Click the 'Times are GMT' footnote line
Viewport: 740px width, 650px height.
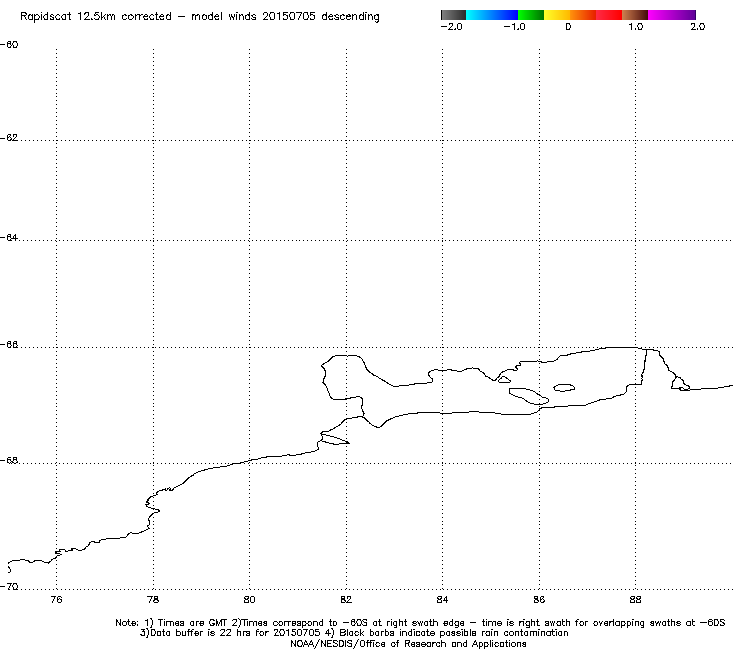pyautogui.click(x=420, y=623)
